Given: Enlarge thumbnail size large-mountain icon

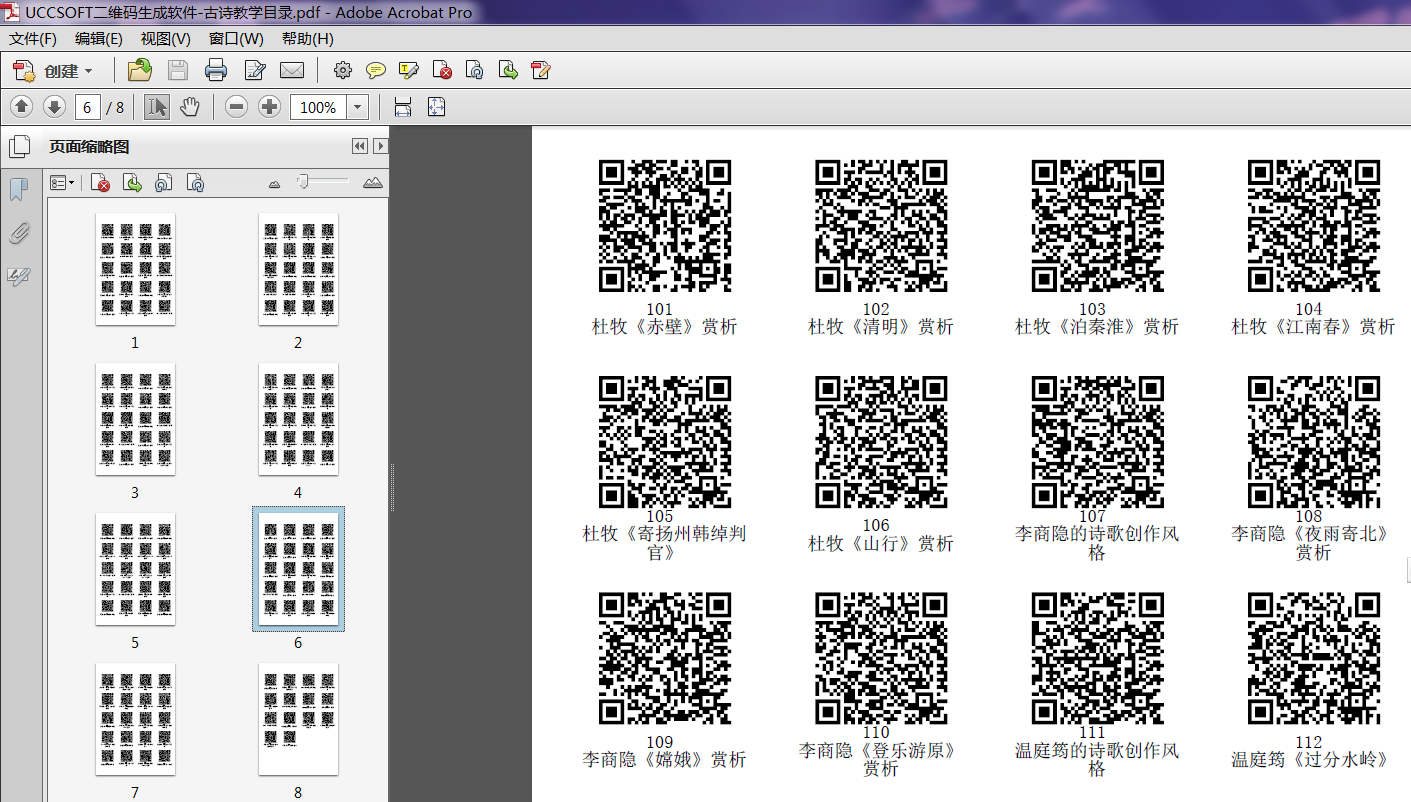Looking at the screenshot, I should [x=373, y=183].
